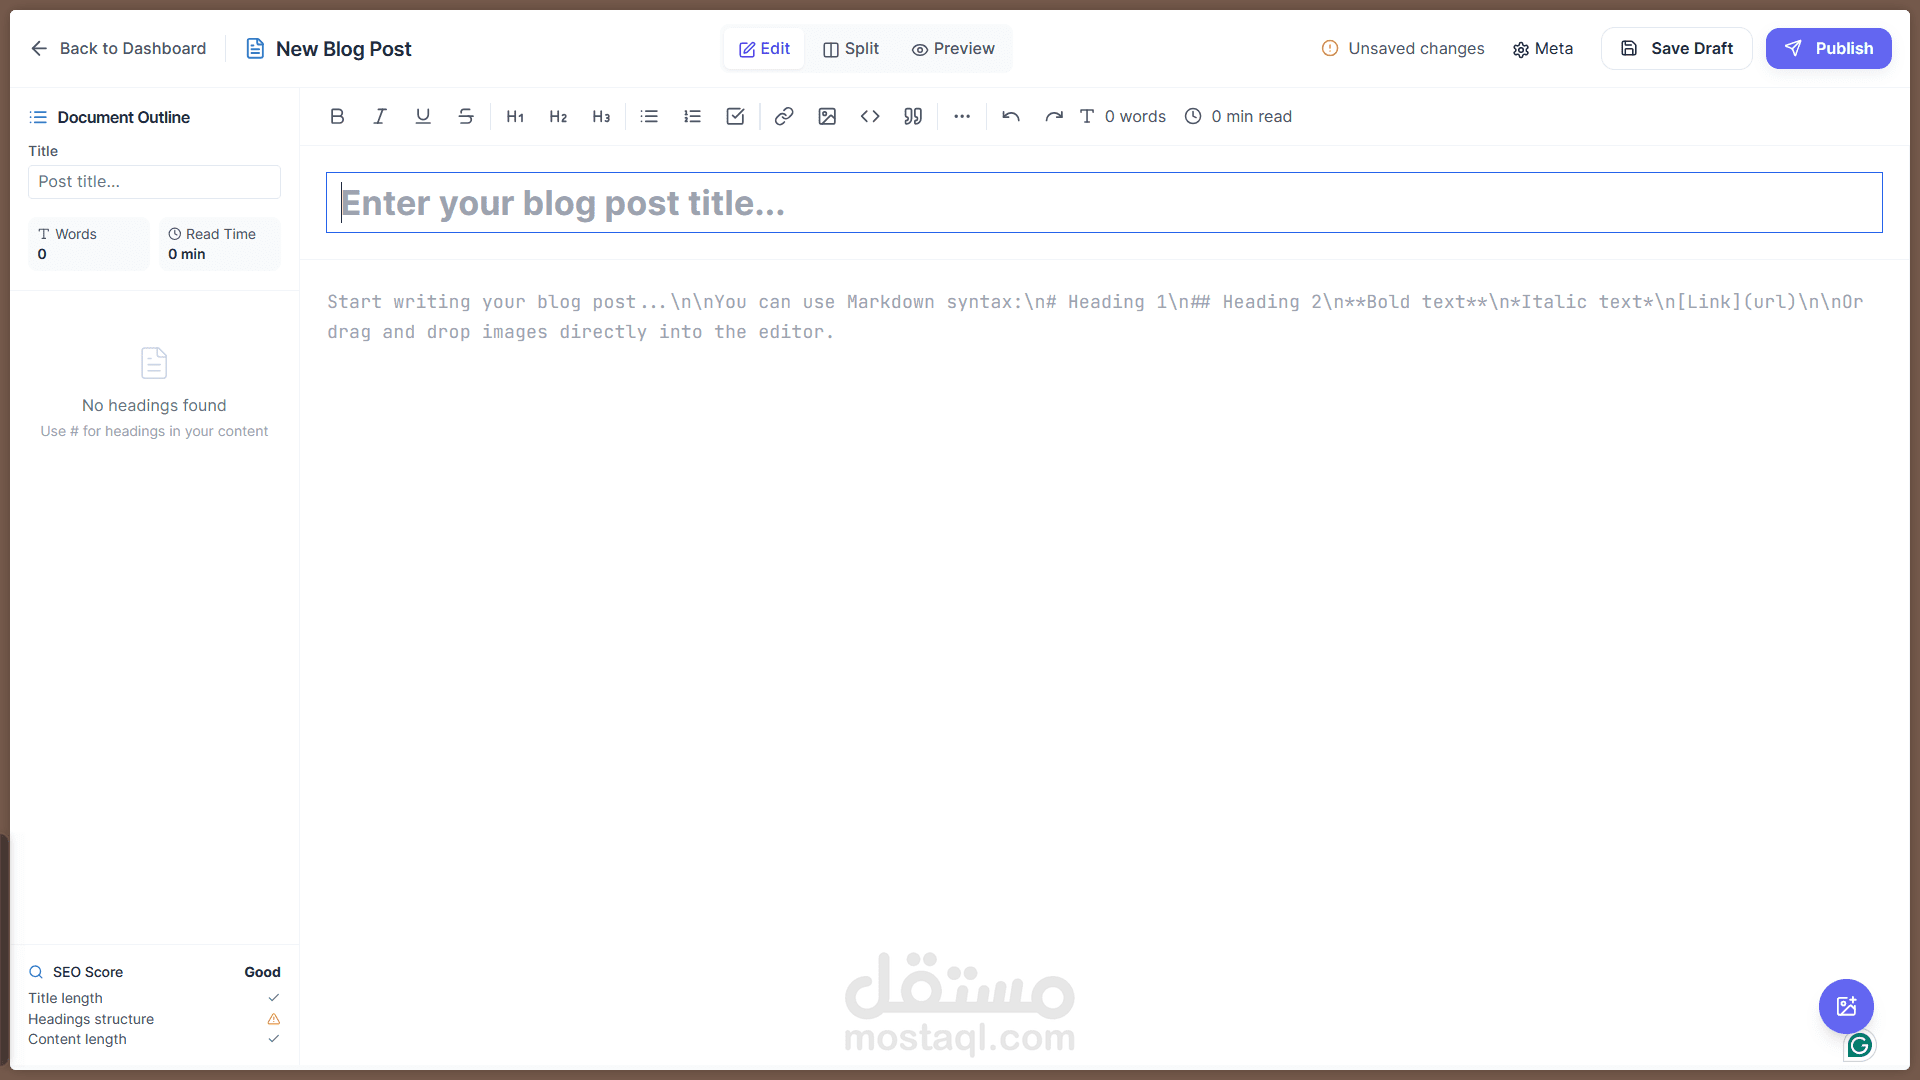
Task: Open the floating AI image button
Action: point(1846,1006)
